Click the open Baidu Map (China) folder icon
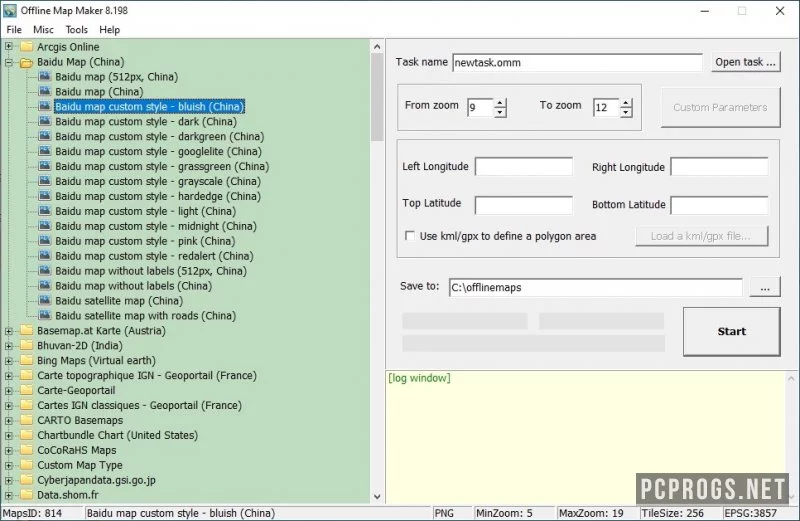 (x=27, y=62)
